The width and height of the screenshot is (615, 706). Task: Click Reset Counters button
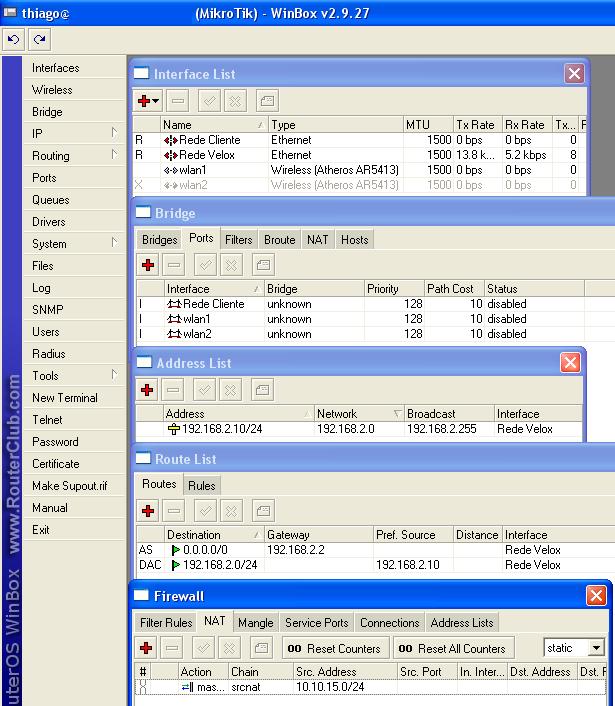tap(336, 648)
